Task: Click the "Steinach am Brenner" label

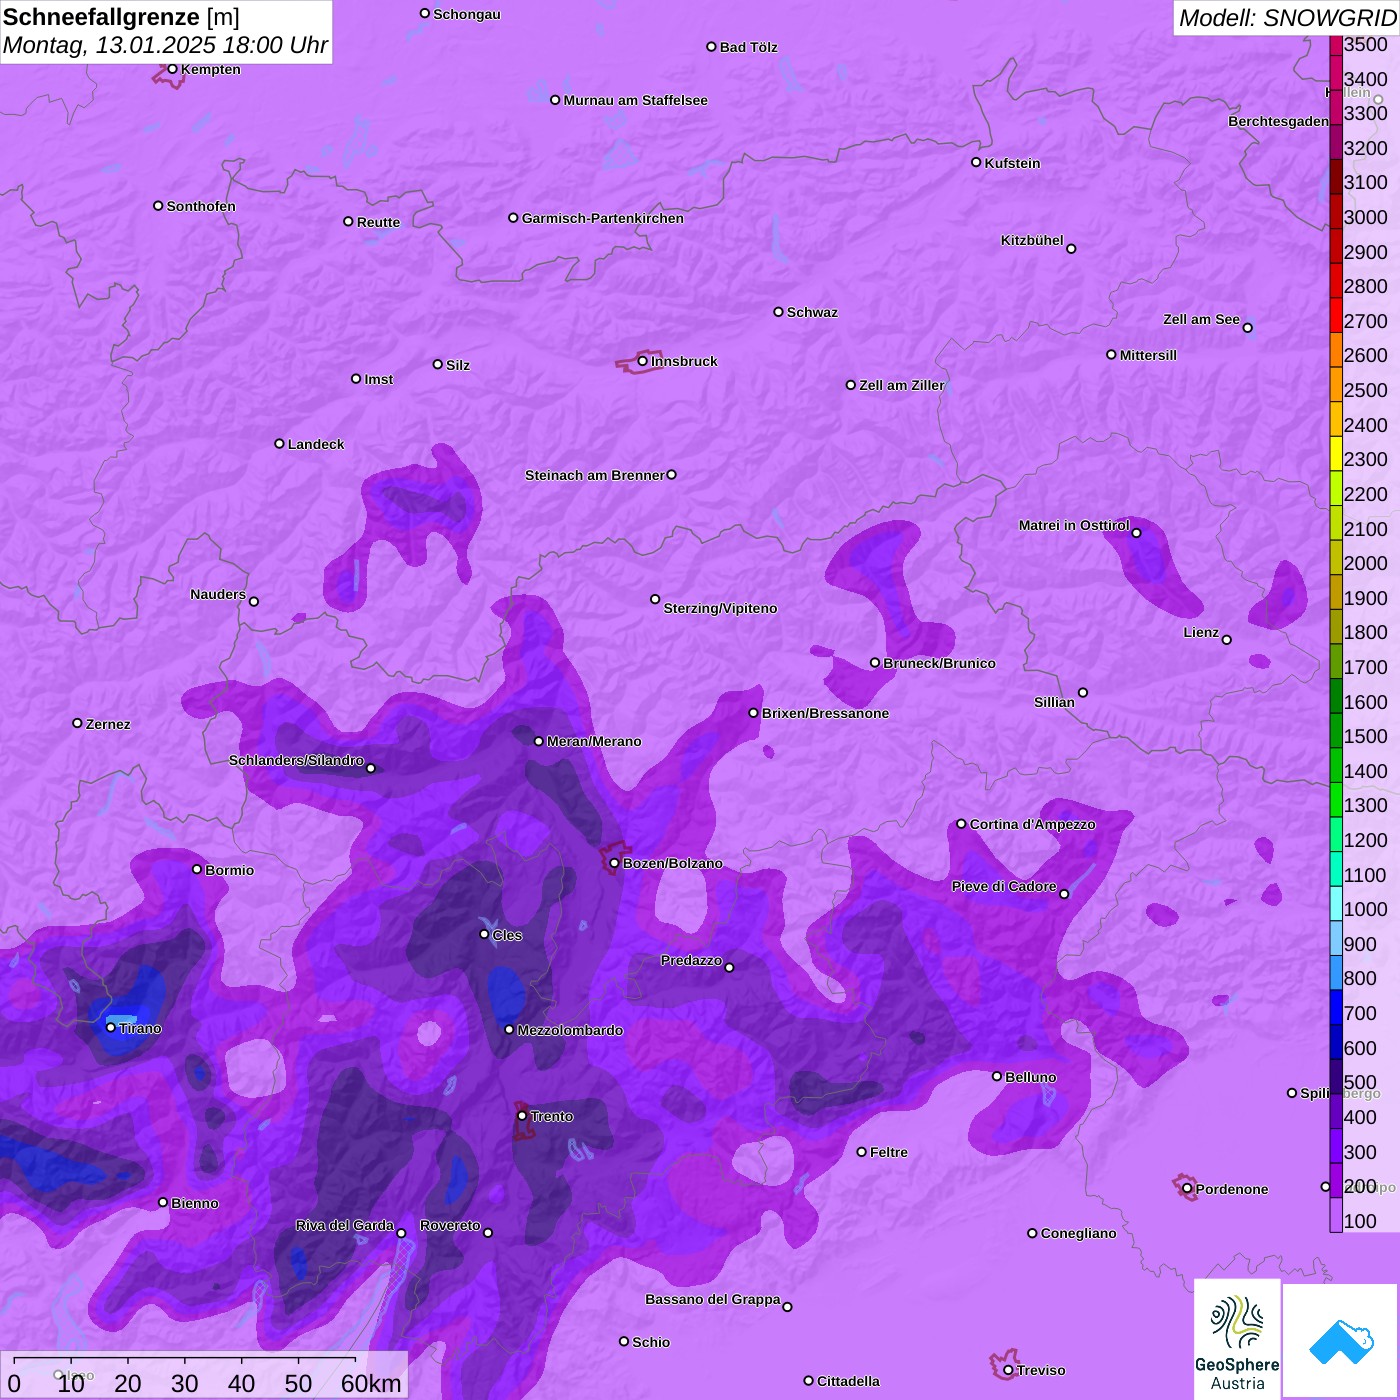Action: coord(595,475)
